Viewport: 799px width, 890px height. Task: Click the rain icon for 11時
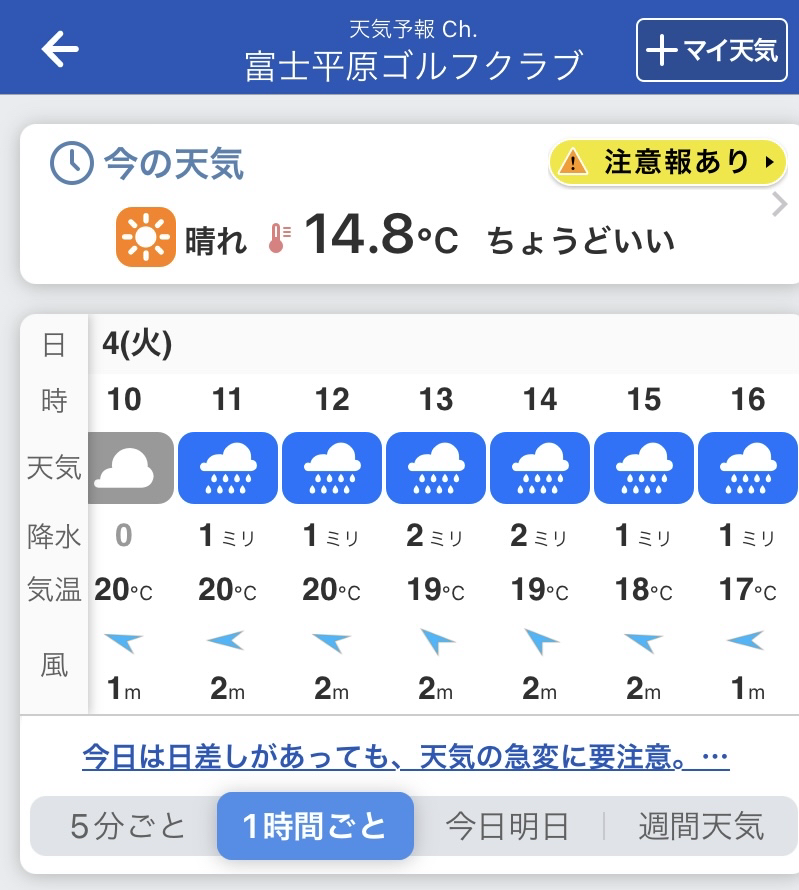click(x=228, y=468)
